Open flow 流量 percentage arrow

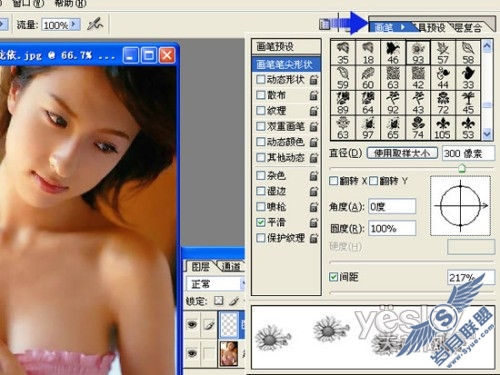tap(74, 24)
